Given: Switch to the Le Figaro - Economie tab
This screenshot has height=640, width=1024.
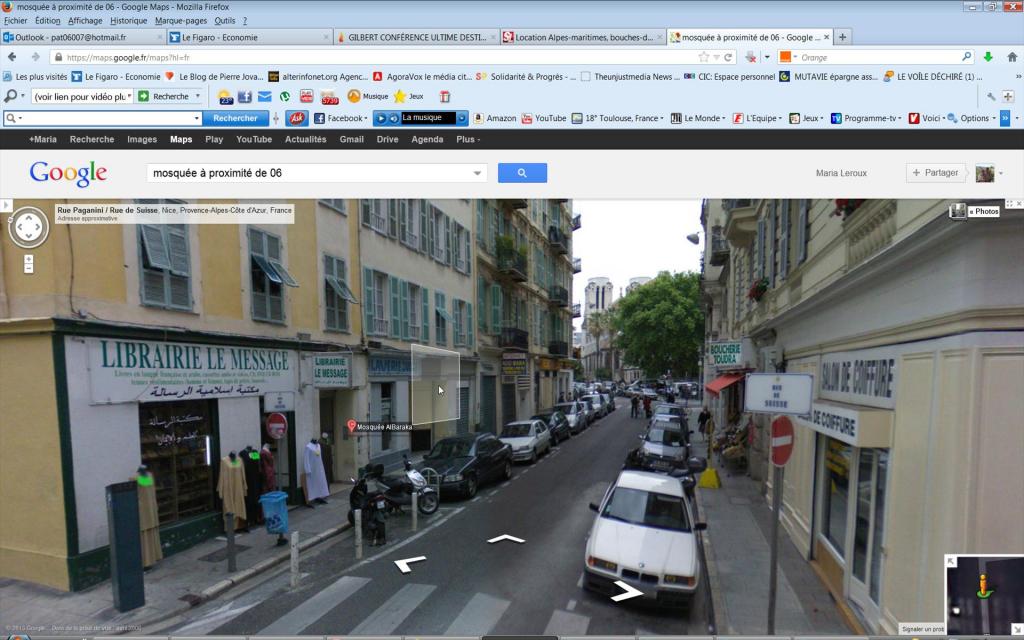Looking at the screenshot, I should coord(250,37).
